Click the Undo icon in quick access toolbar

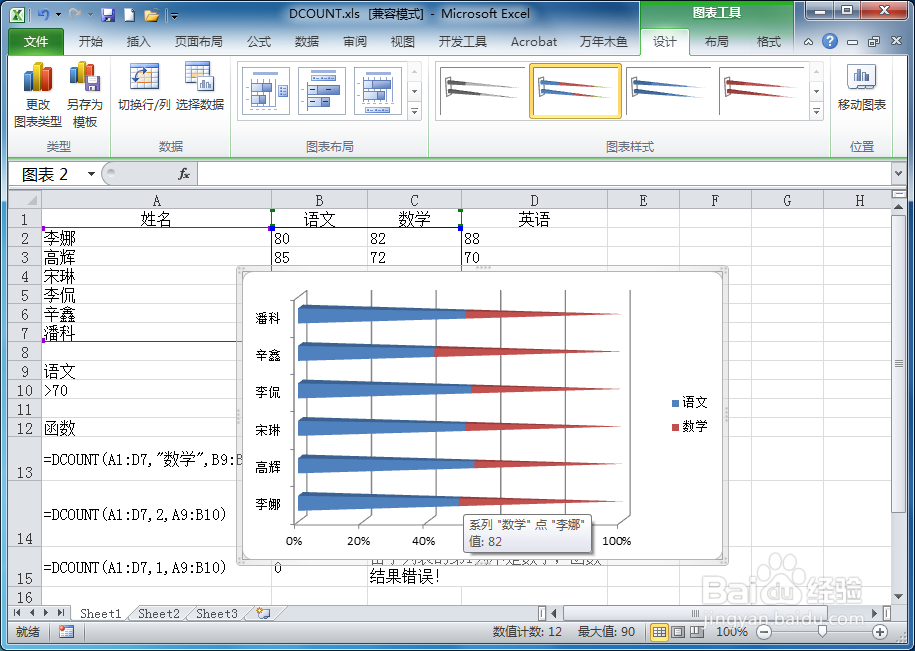(x=43, y=15)
